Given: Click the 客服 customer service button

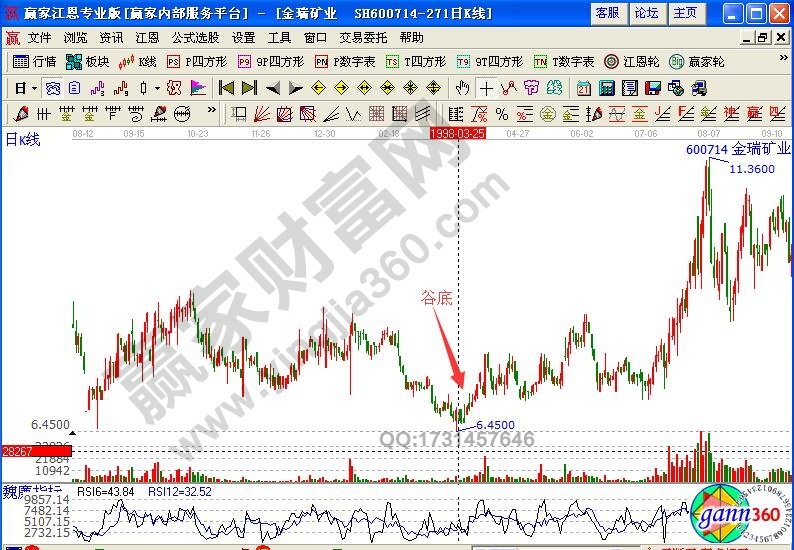Looking at the screenshot, I should pos(607,12).
